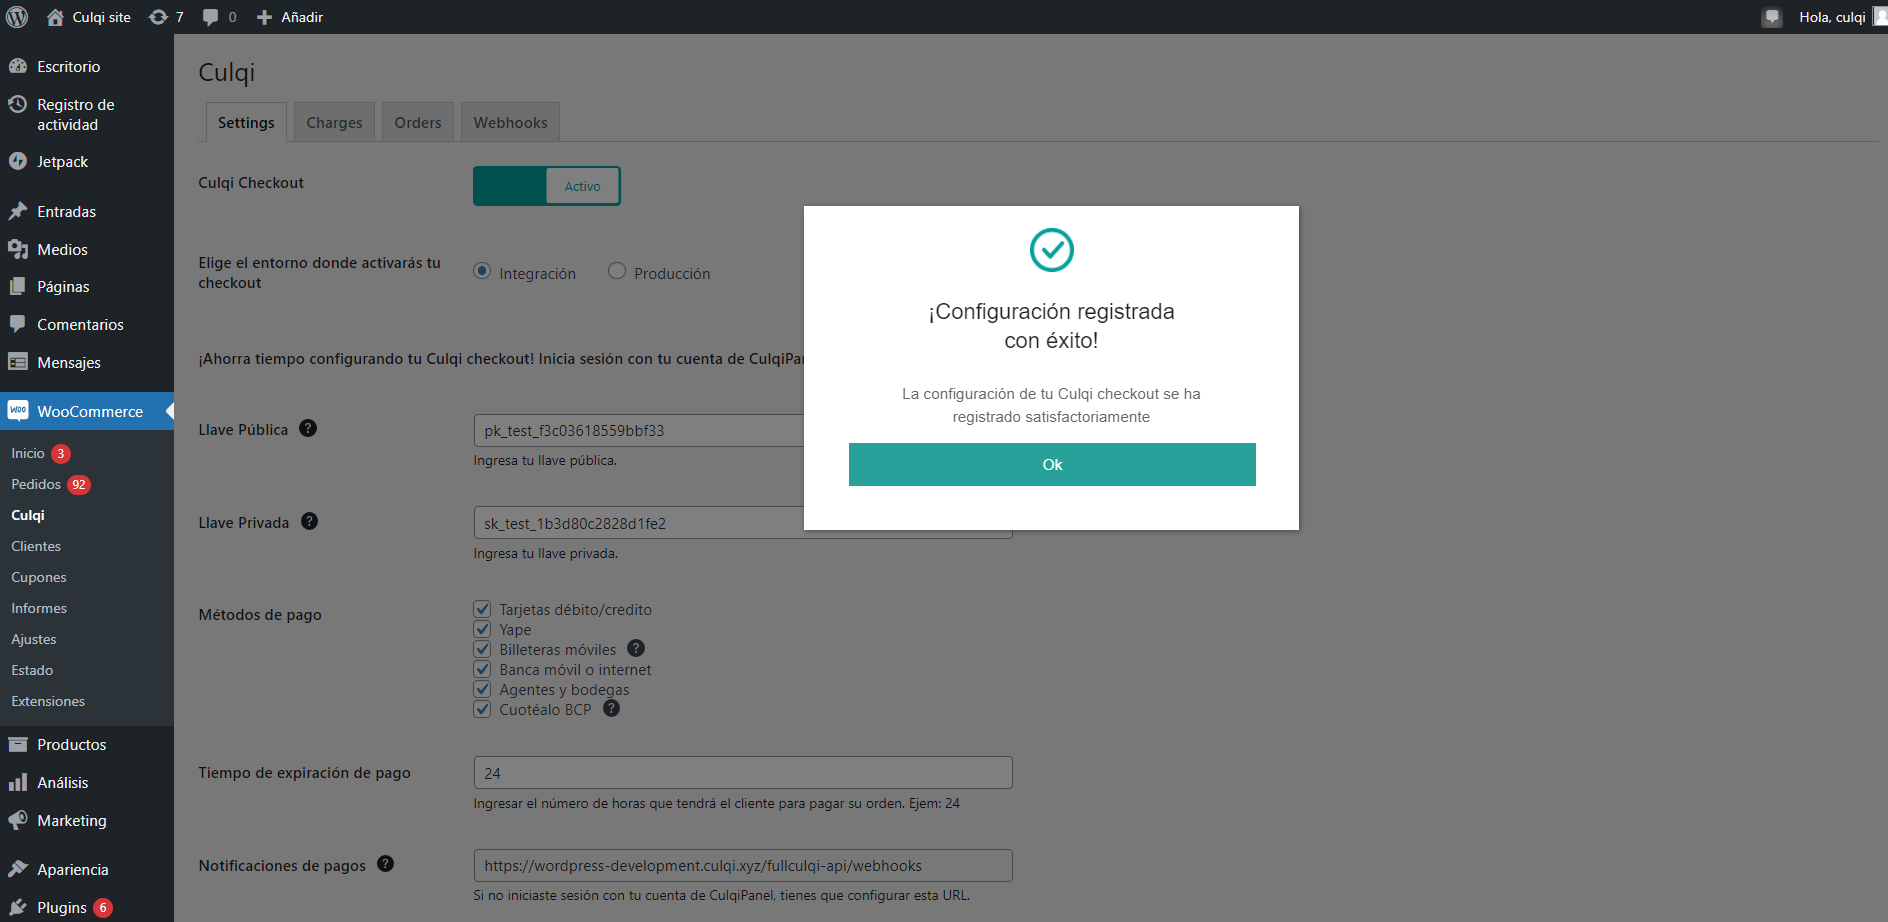Toggle the Culqi Checkout Activo switch
This screenshot has height=922, width=1888.
click(x=547, y=186)
